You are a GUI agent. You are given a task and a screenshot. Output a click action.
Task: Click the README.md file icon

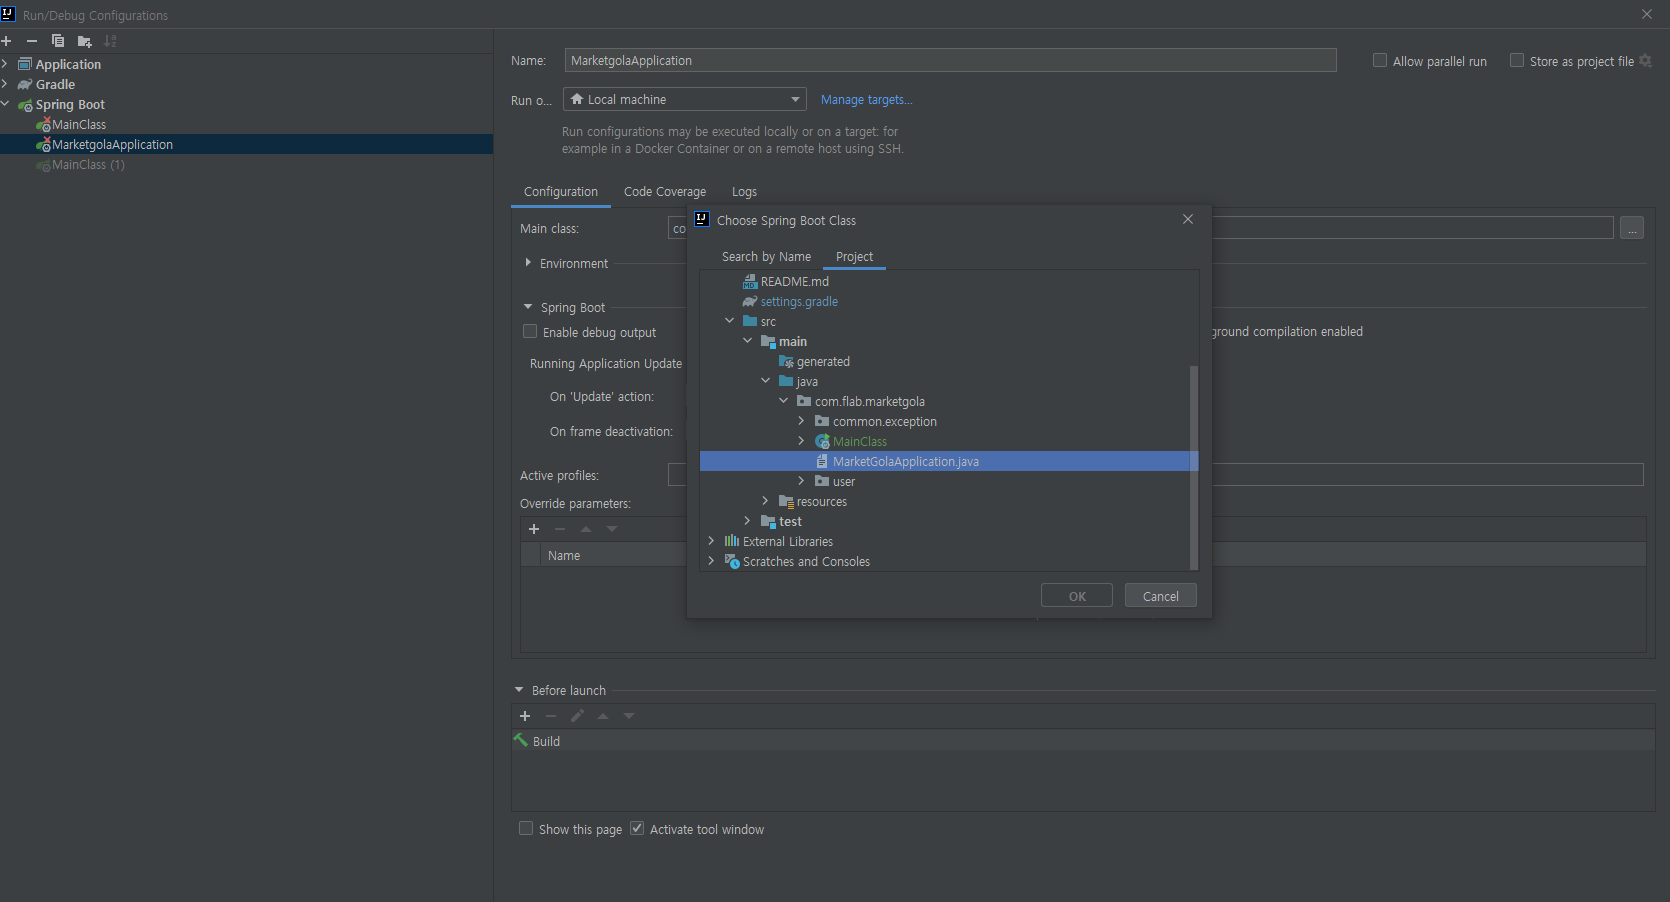click(750, 281)
